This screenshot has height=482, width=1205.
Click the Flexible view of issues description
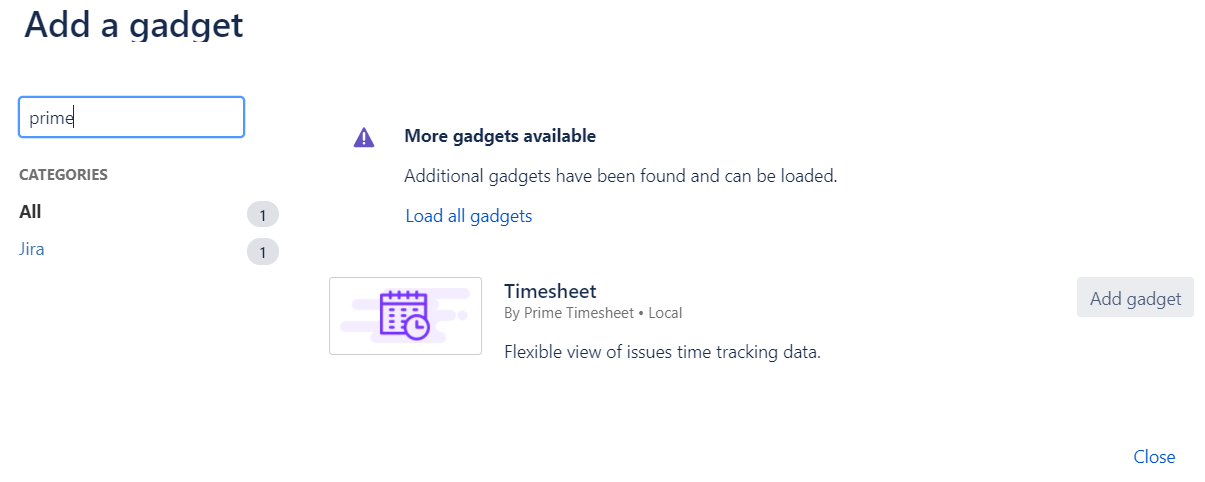[x=662, y=352]
